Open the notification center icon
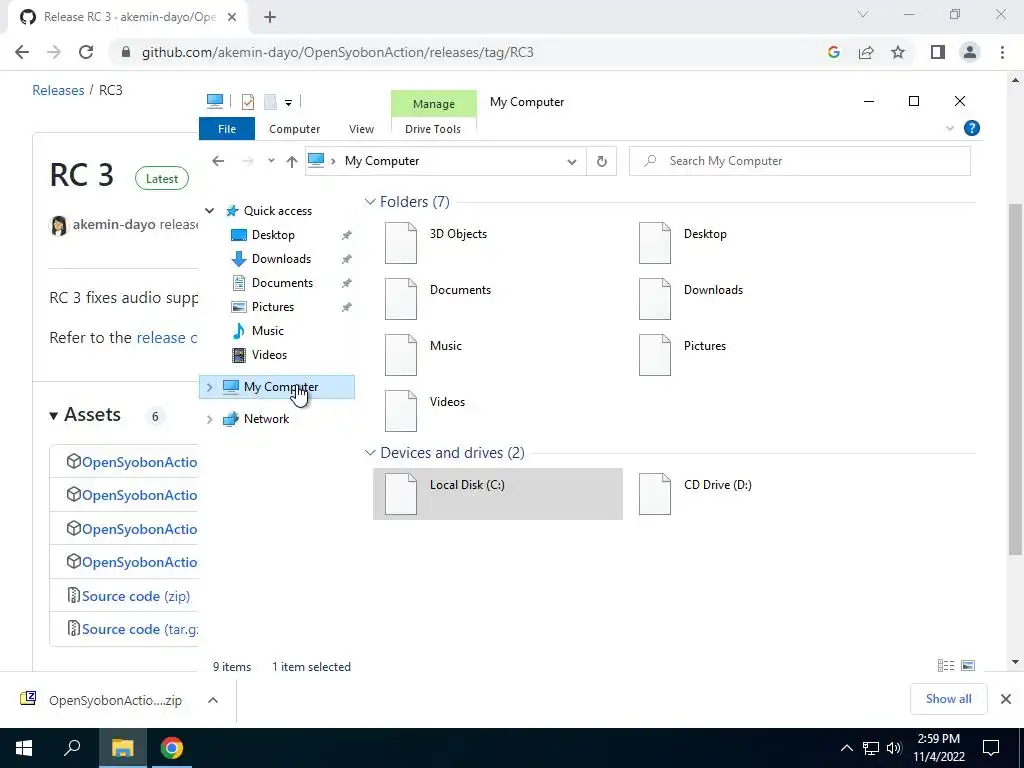The image size is (1024, 768). point(991,748)
